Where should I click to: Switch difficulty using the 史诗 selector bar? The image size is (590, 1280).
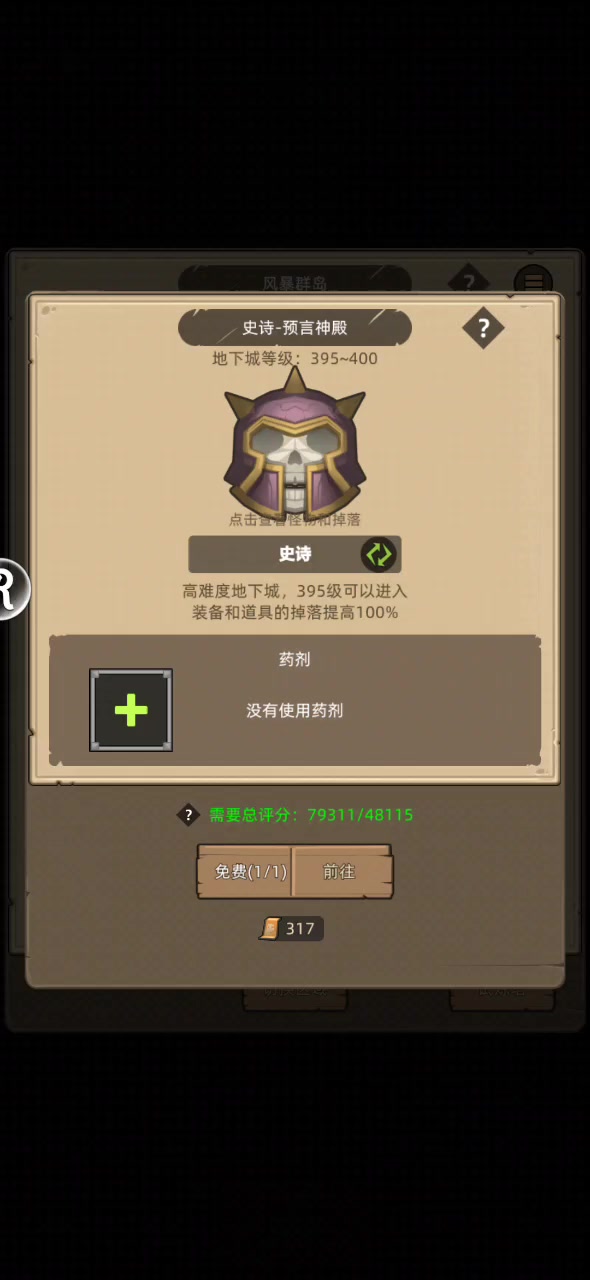pos(295,554)
